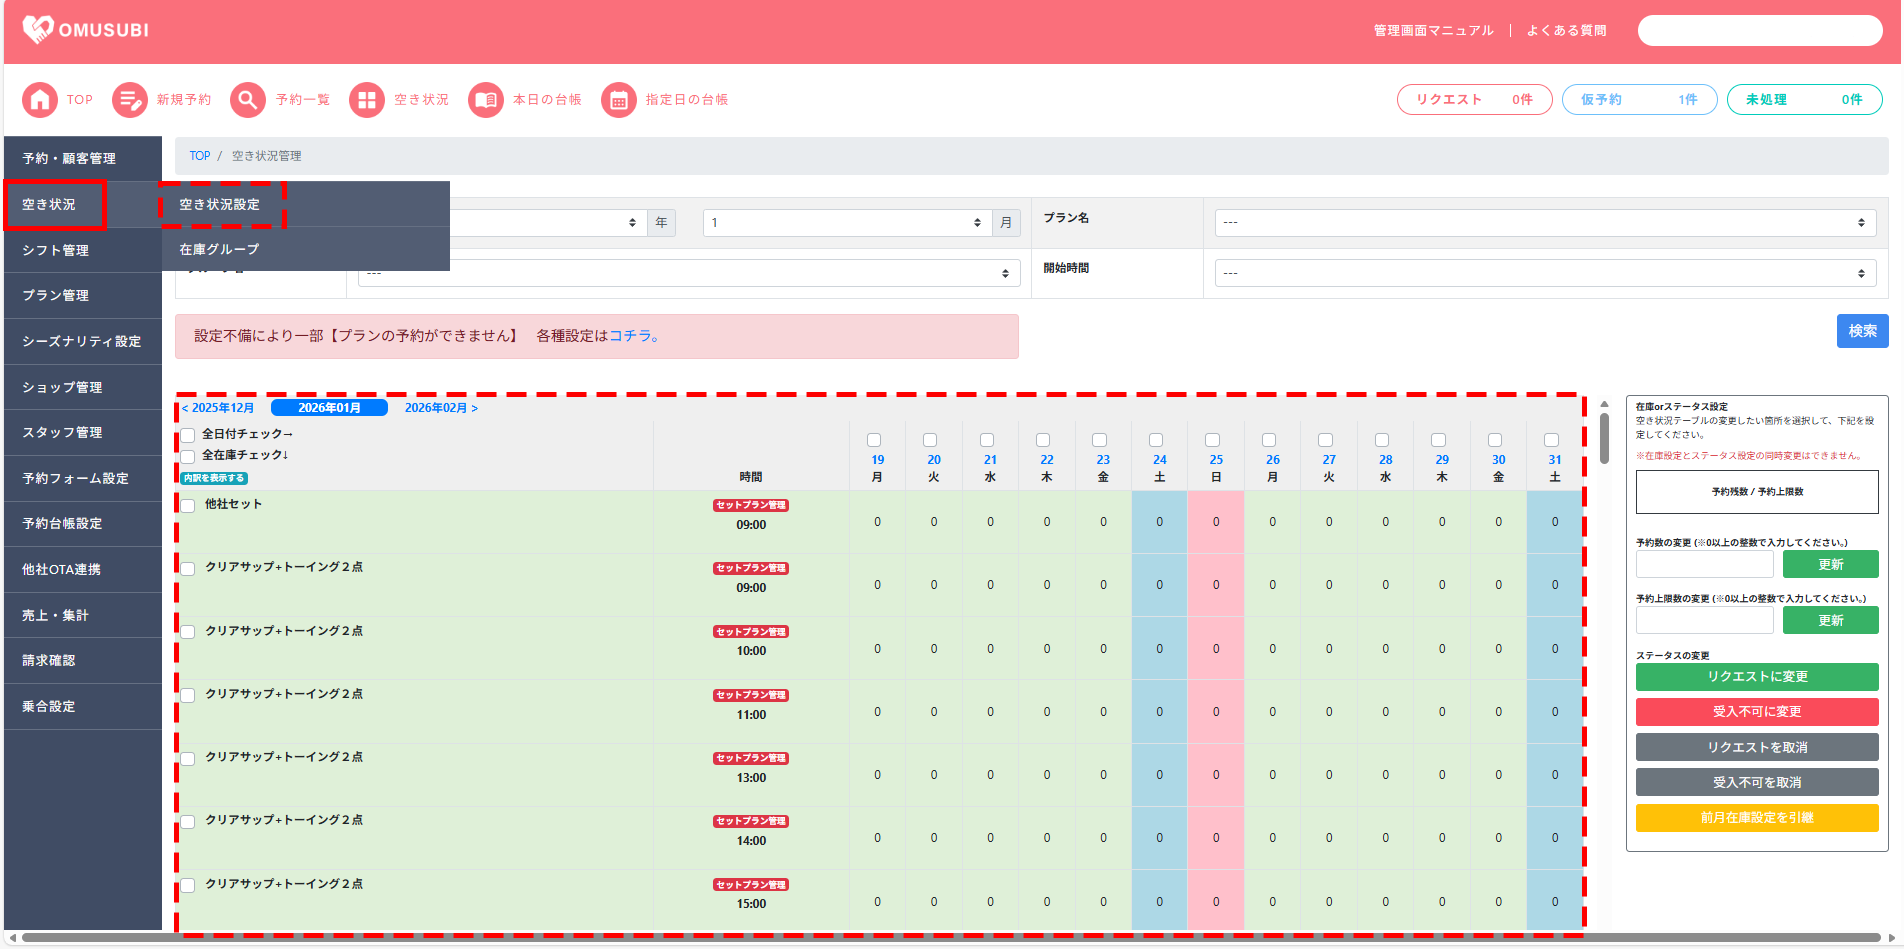Open プラン管理 in the sidebar

[x=56, y=295]
